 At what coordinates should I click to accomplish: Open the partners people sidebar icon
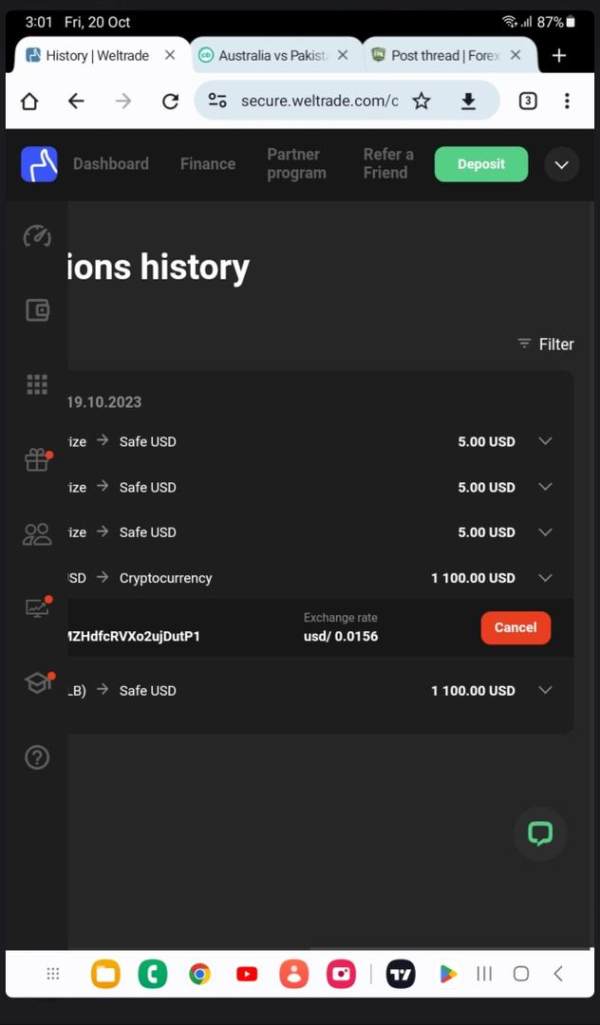click(37, 534)
